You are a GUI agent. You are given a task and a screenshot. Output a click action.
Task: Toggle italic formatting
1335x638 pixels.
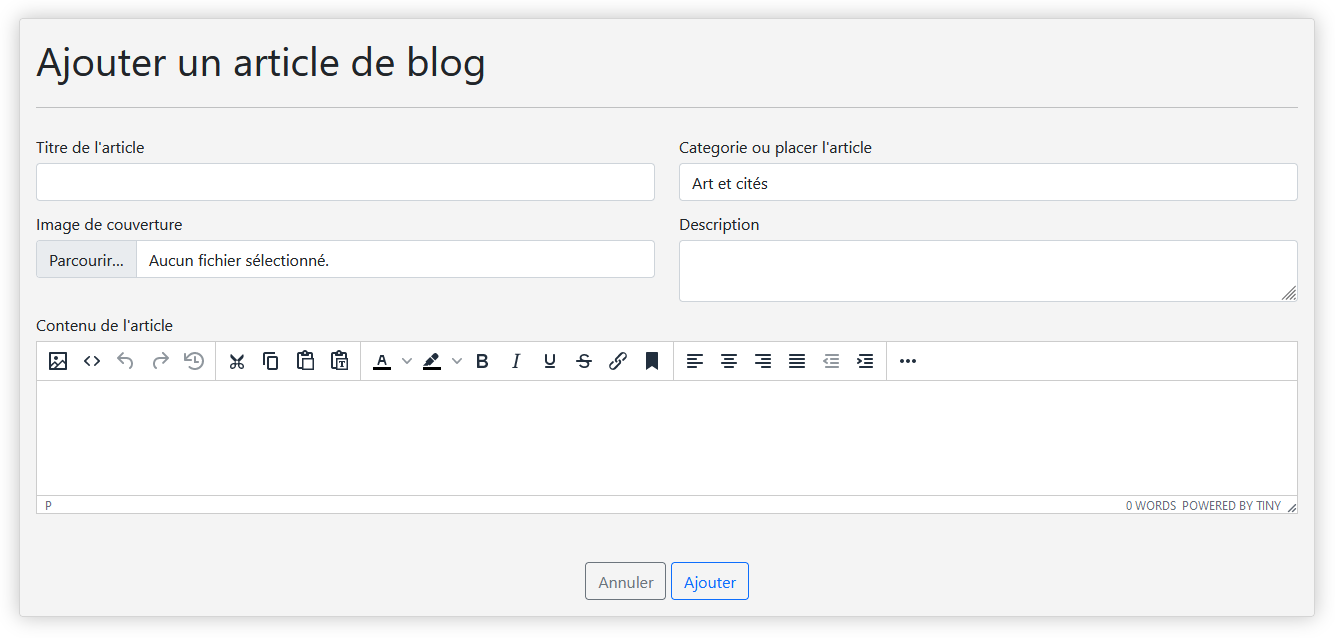tap(516, 361)
